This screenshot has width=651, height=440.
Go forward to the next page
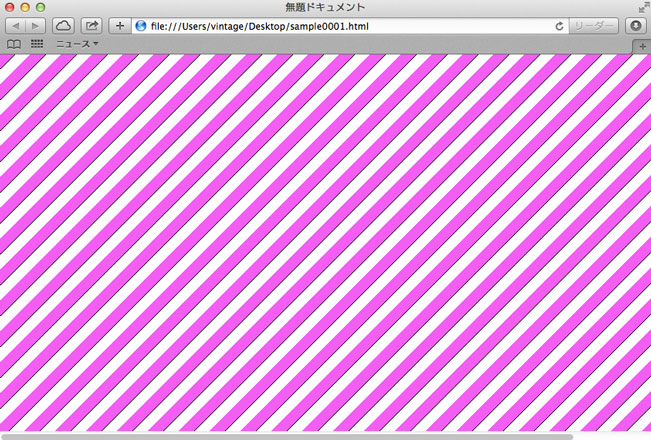36,26
